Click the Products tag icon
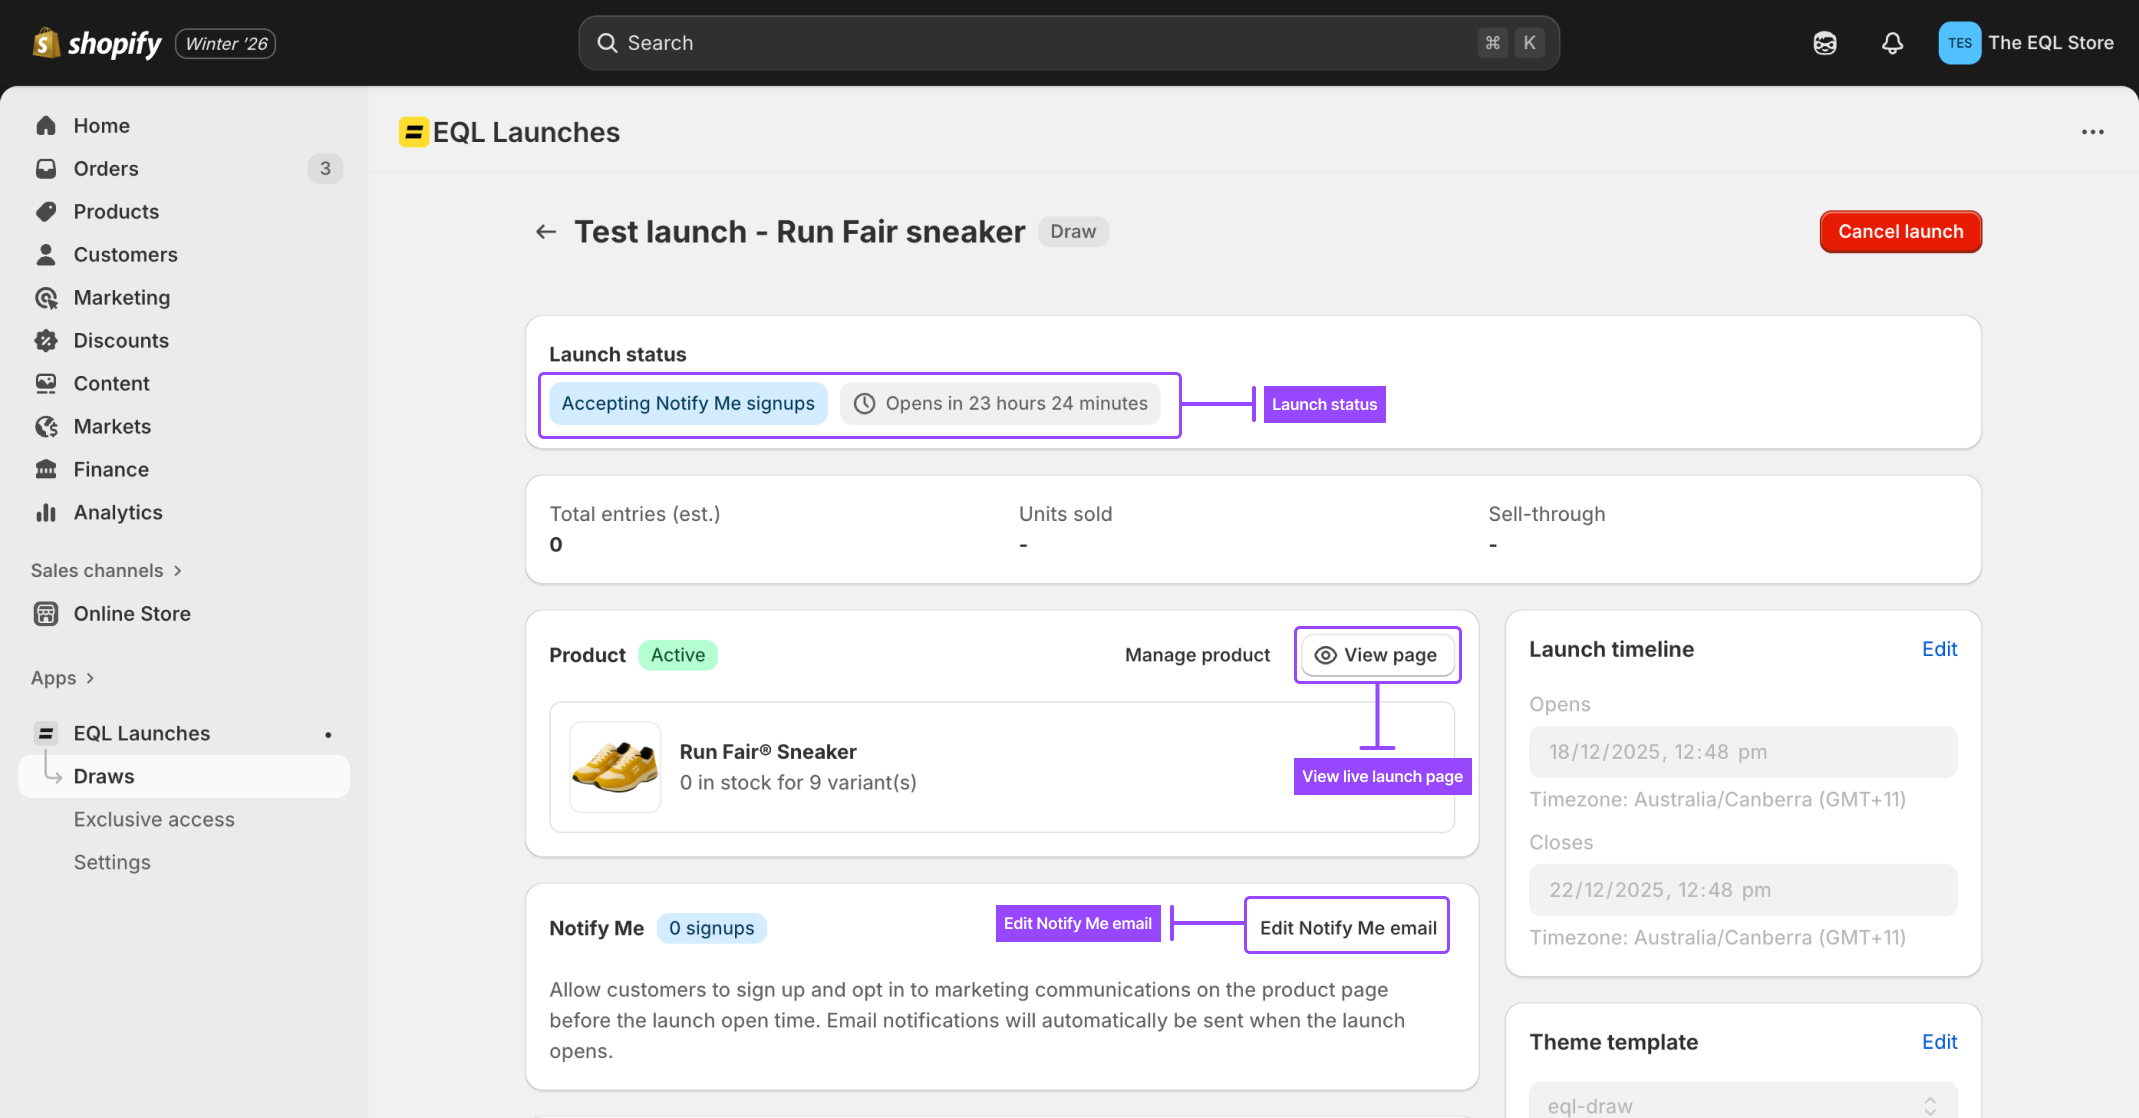The height and width of the screenshot is (1118, 2139). (x=46, y=211)
